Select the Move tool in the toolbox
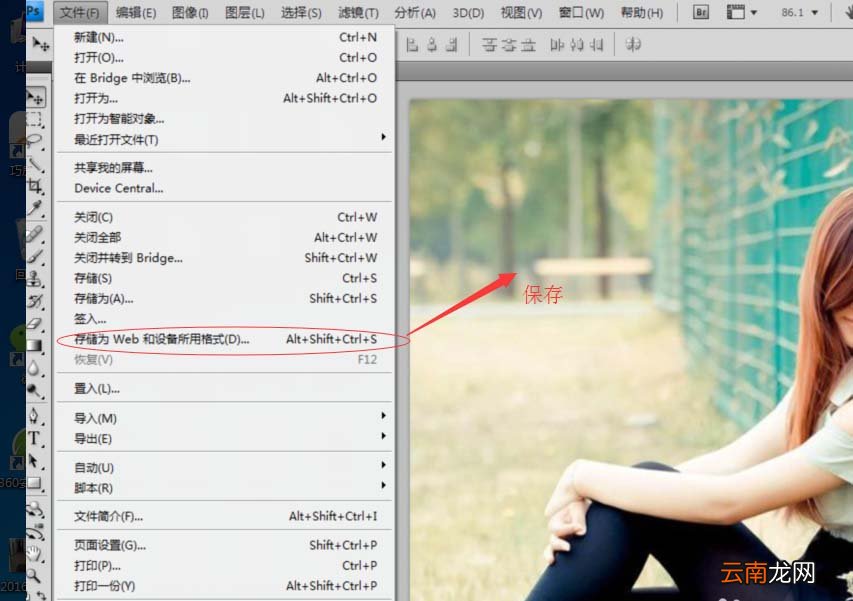 pyautogui.click(x=36, y=98)
